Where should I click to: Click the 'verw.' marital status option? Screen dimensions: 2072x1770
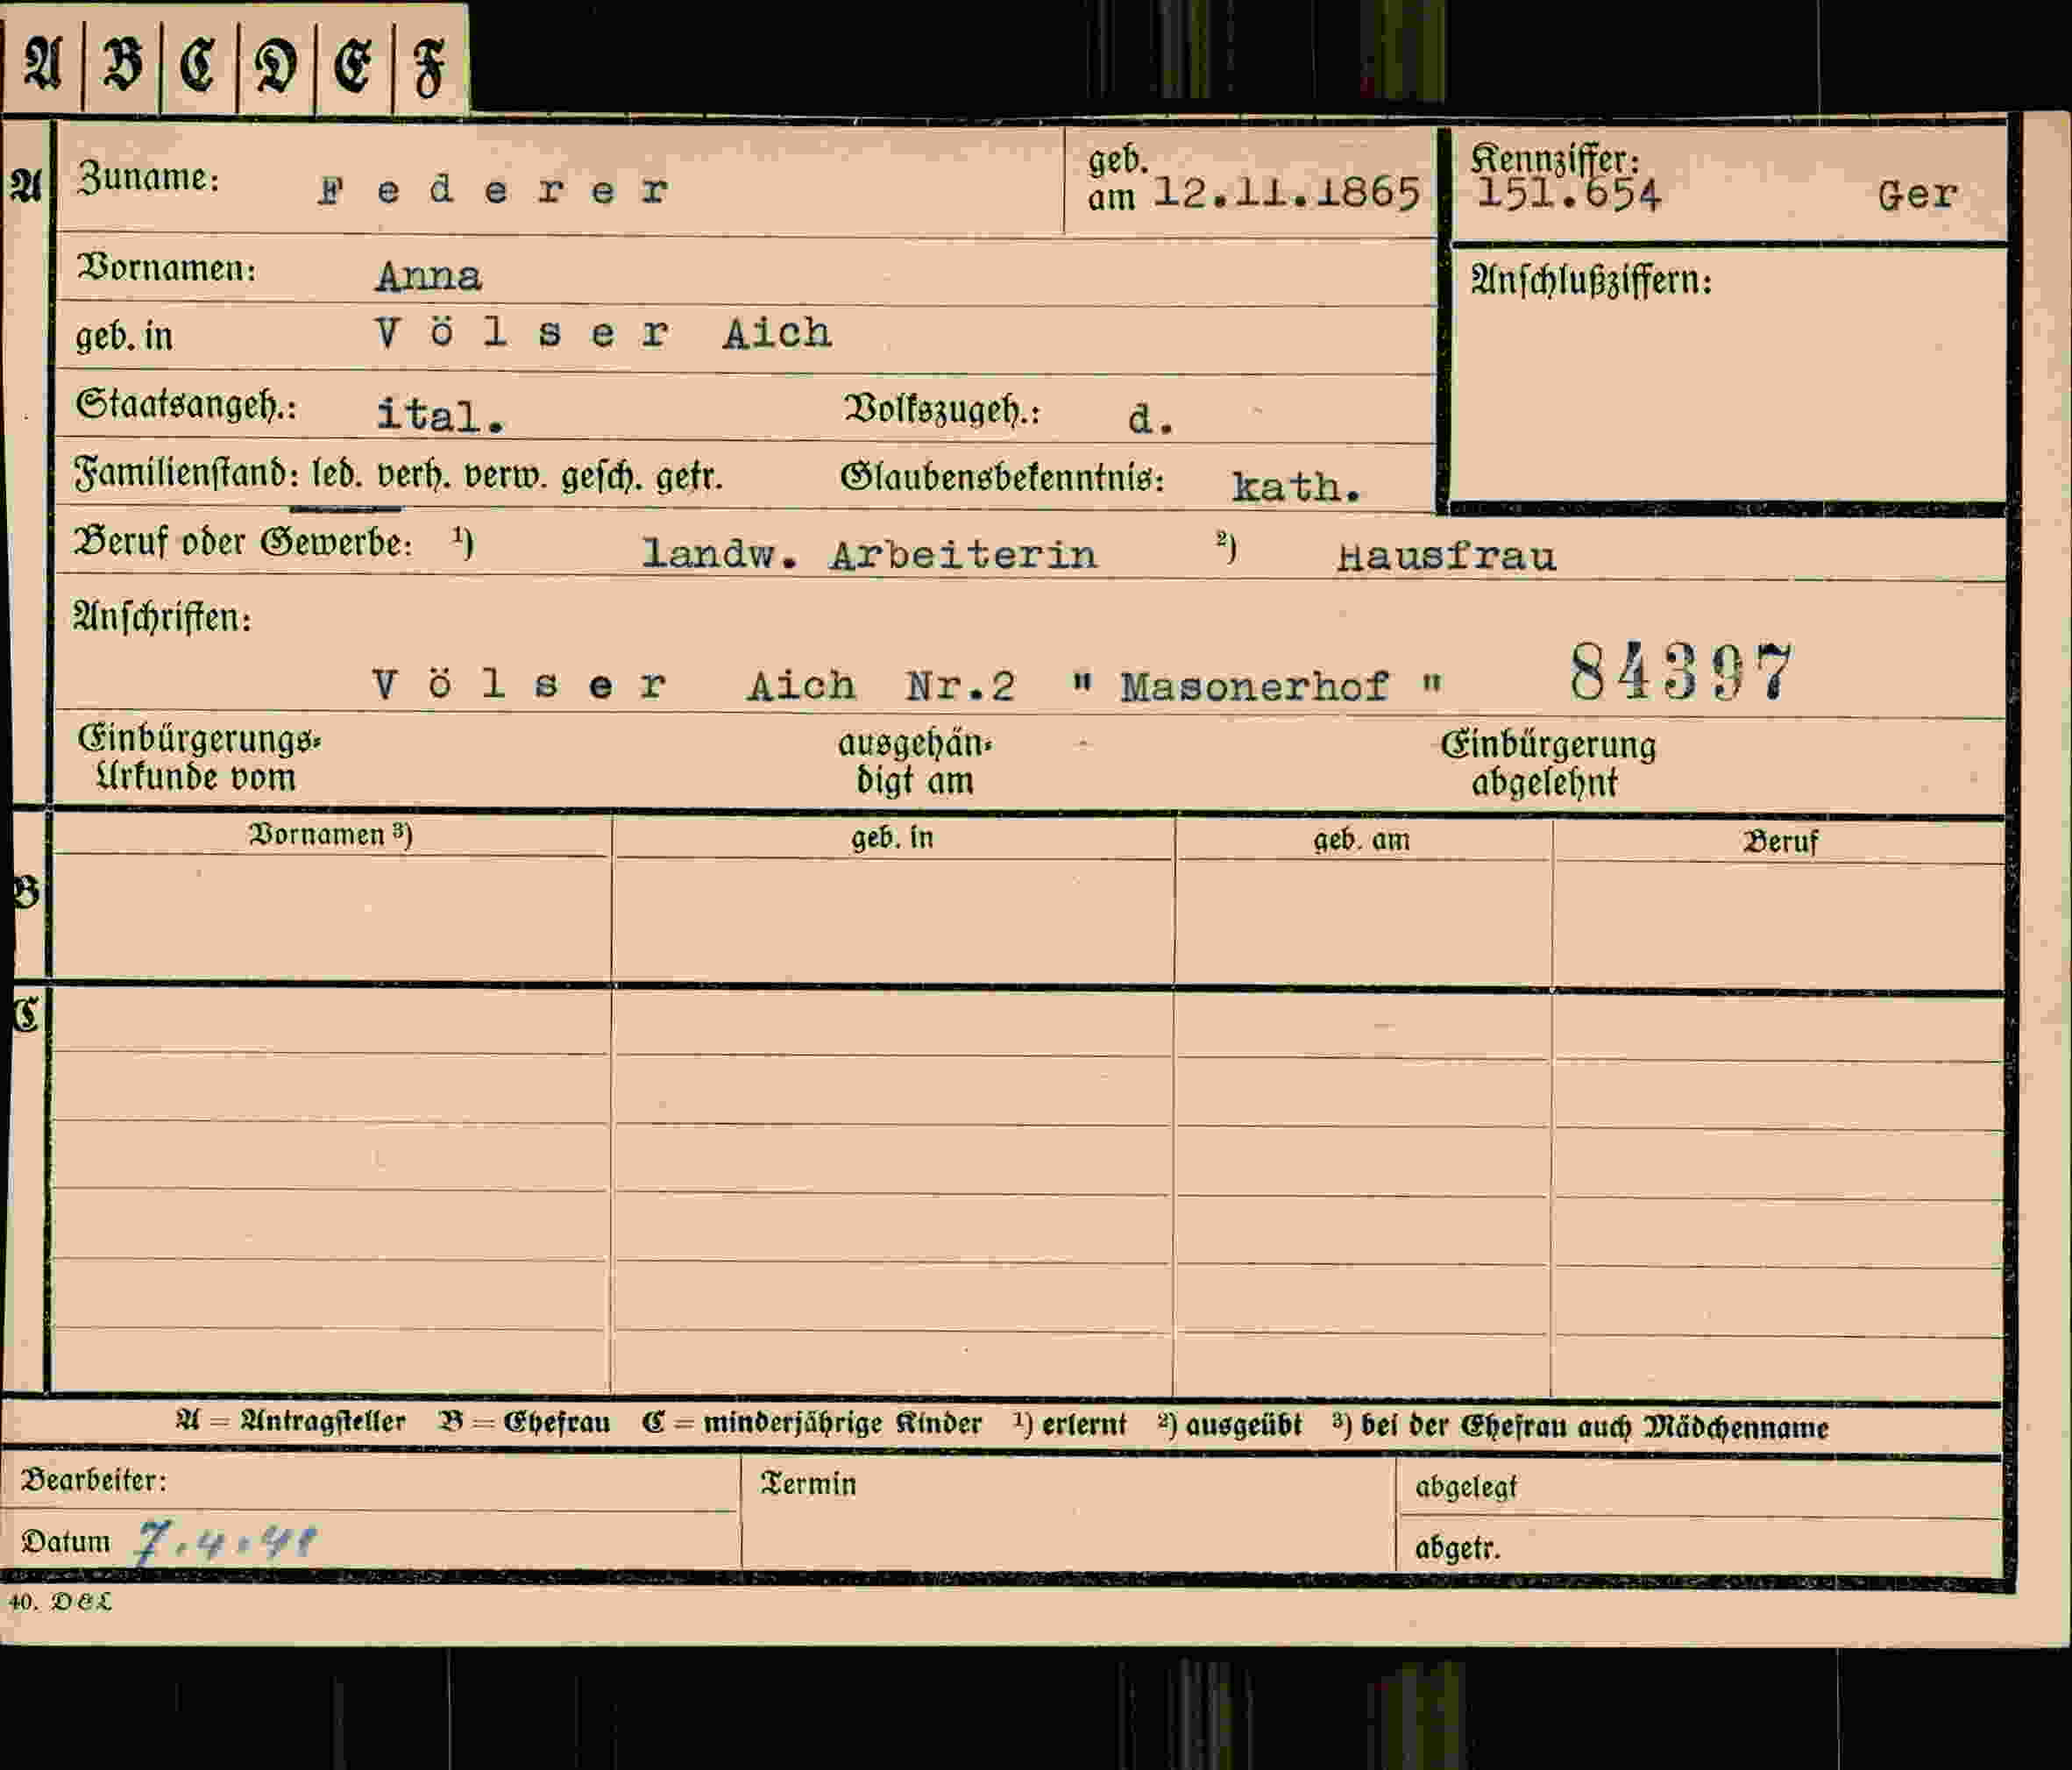[x=505, y=476]
